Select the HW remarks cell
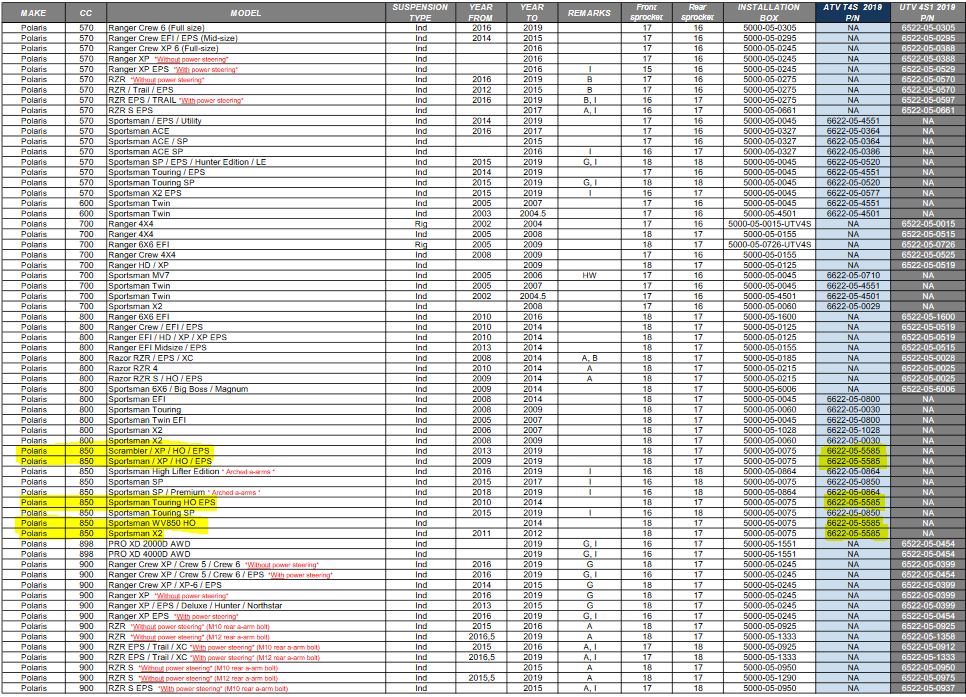This screenshot has height=697, width=966. [x=589, y=275]
